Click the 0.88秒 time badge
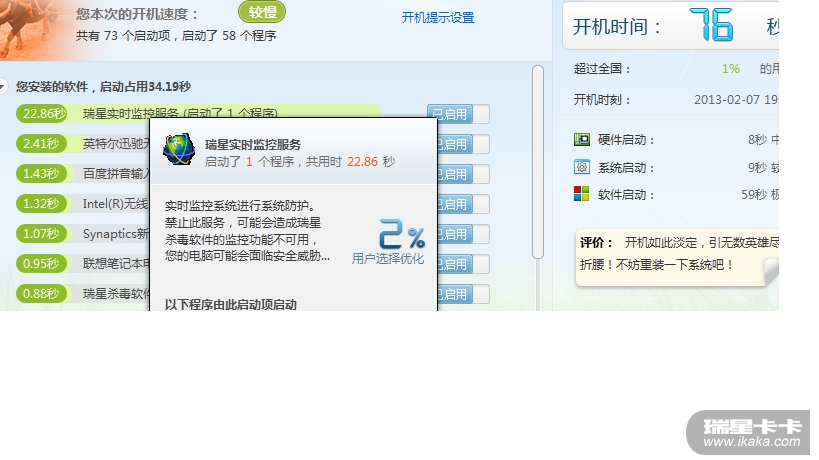The width and height of the screenshot is (819, 460). [41, 293]
